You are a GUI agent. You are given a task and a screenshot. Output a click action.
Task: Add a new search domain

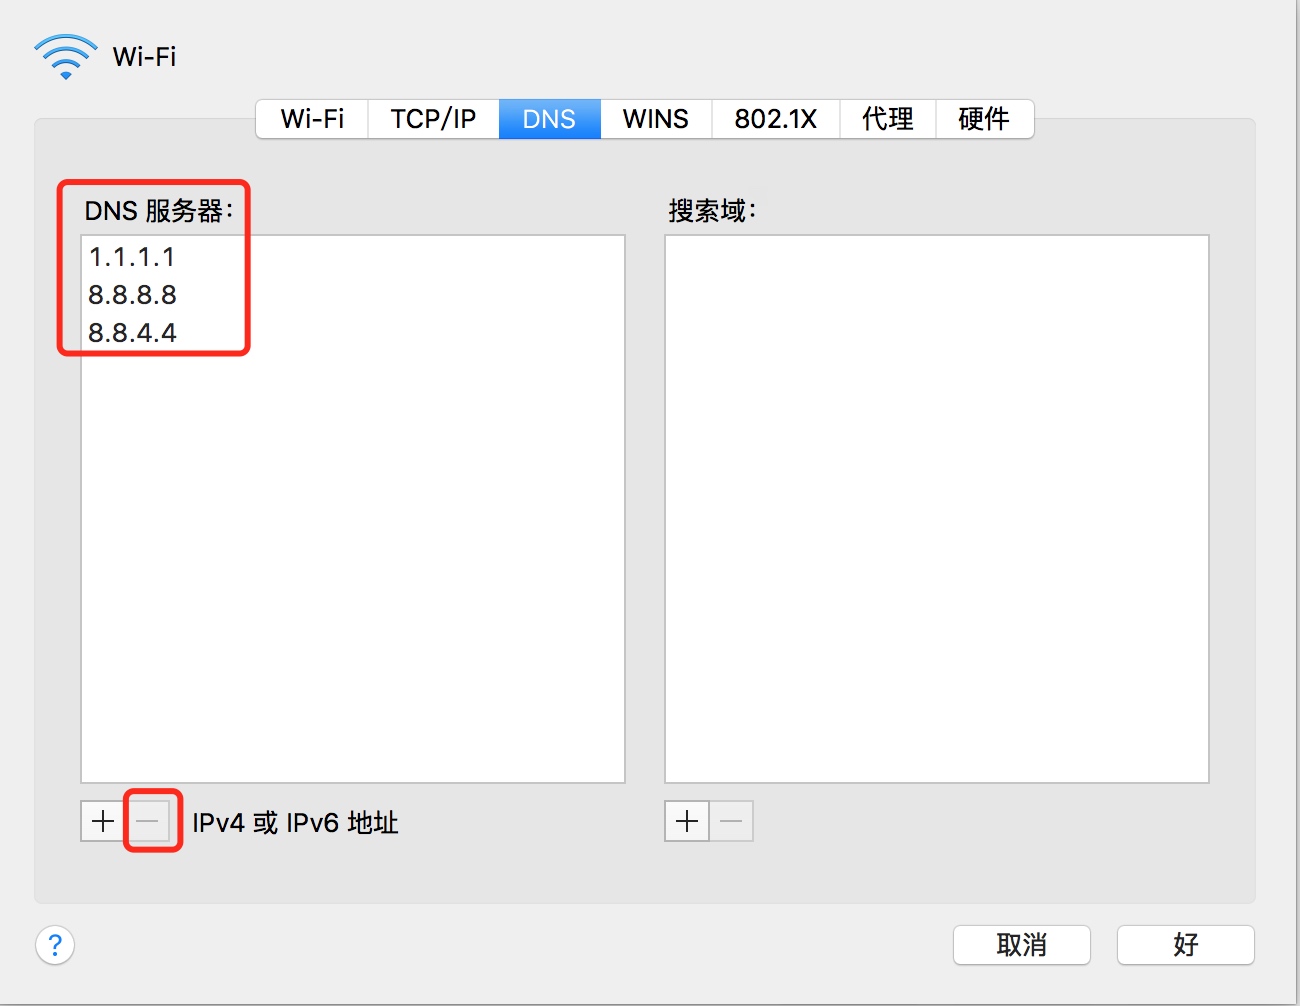pyautogui.click(x=687, y=822)
